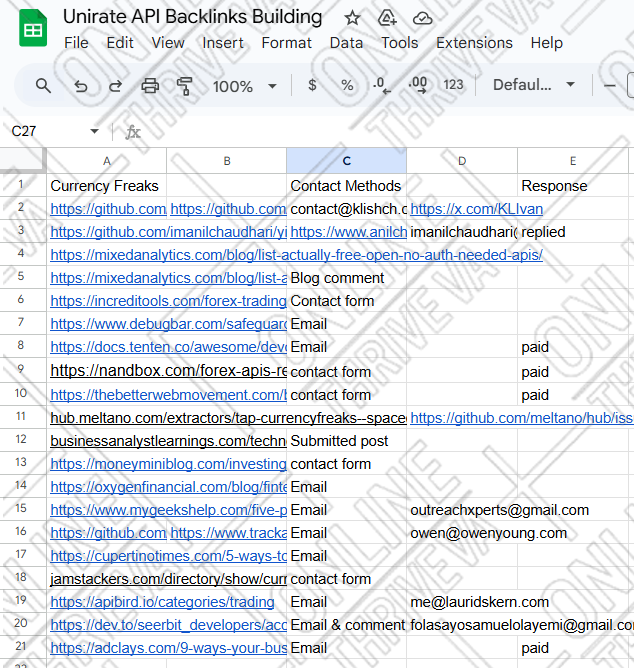The width and height of the screenshot is (634, 668).
Task: Select all cells with corner box
Action: (x=23, y=160)
